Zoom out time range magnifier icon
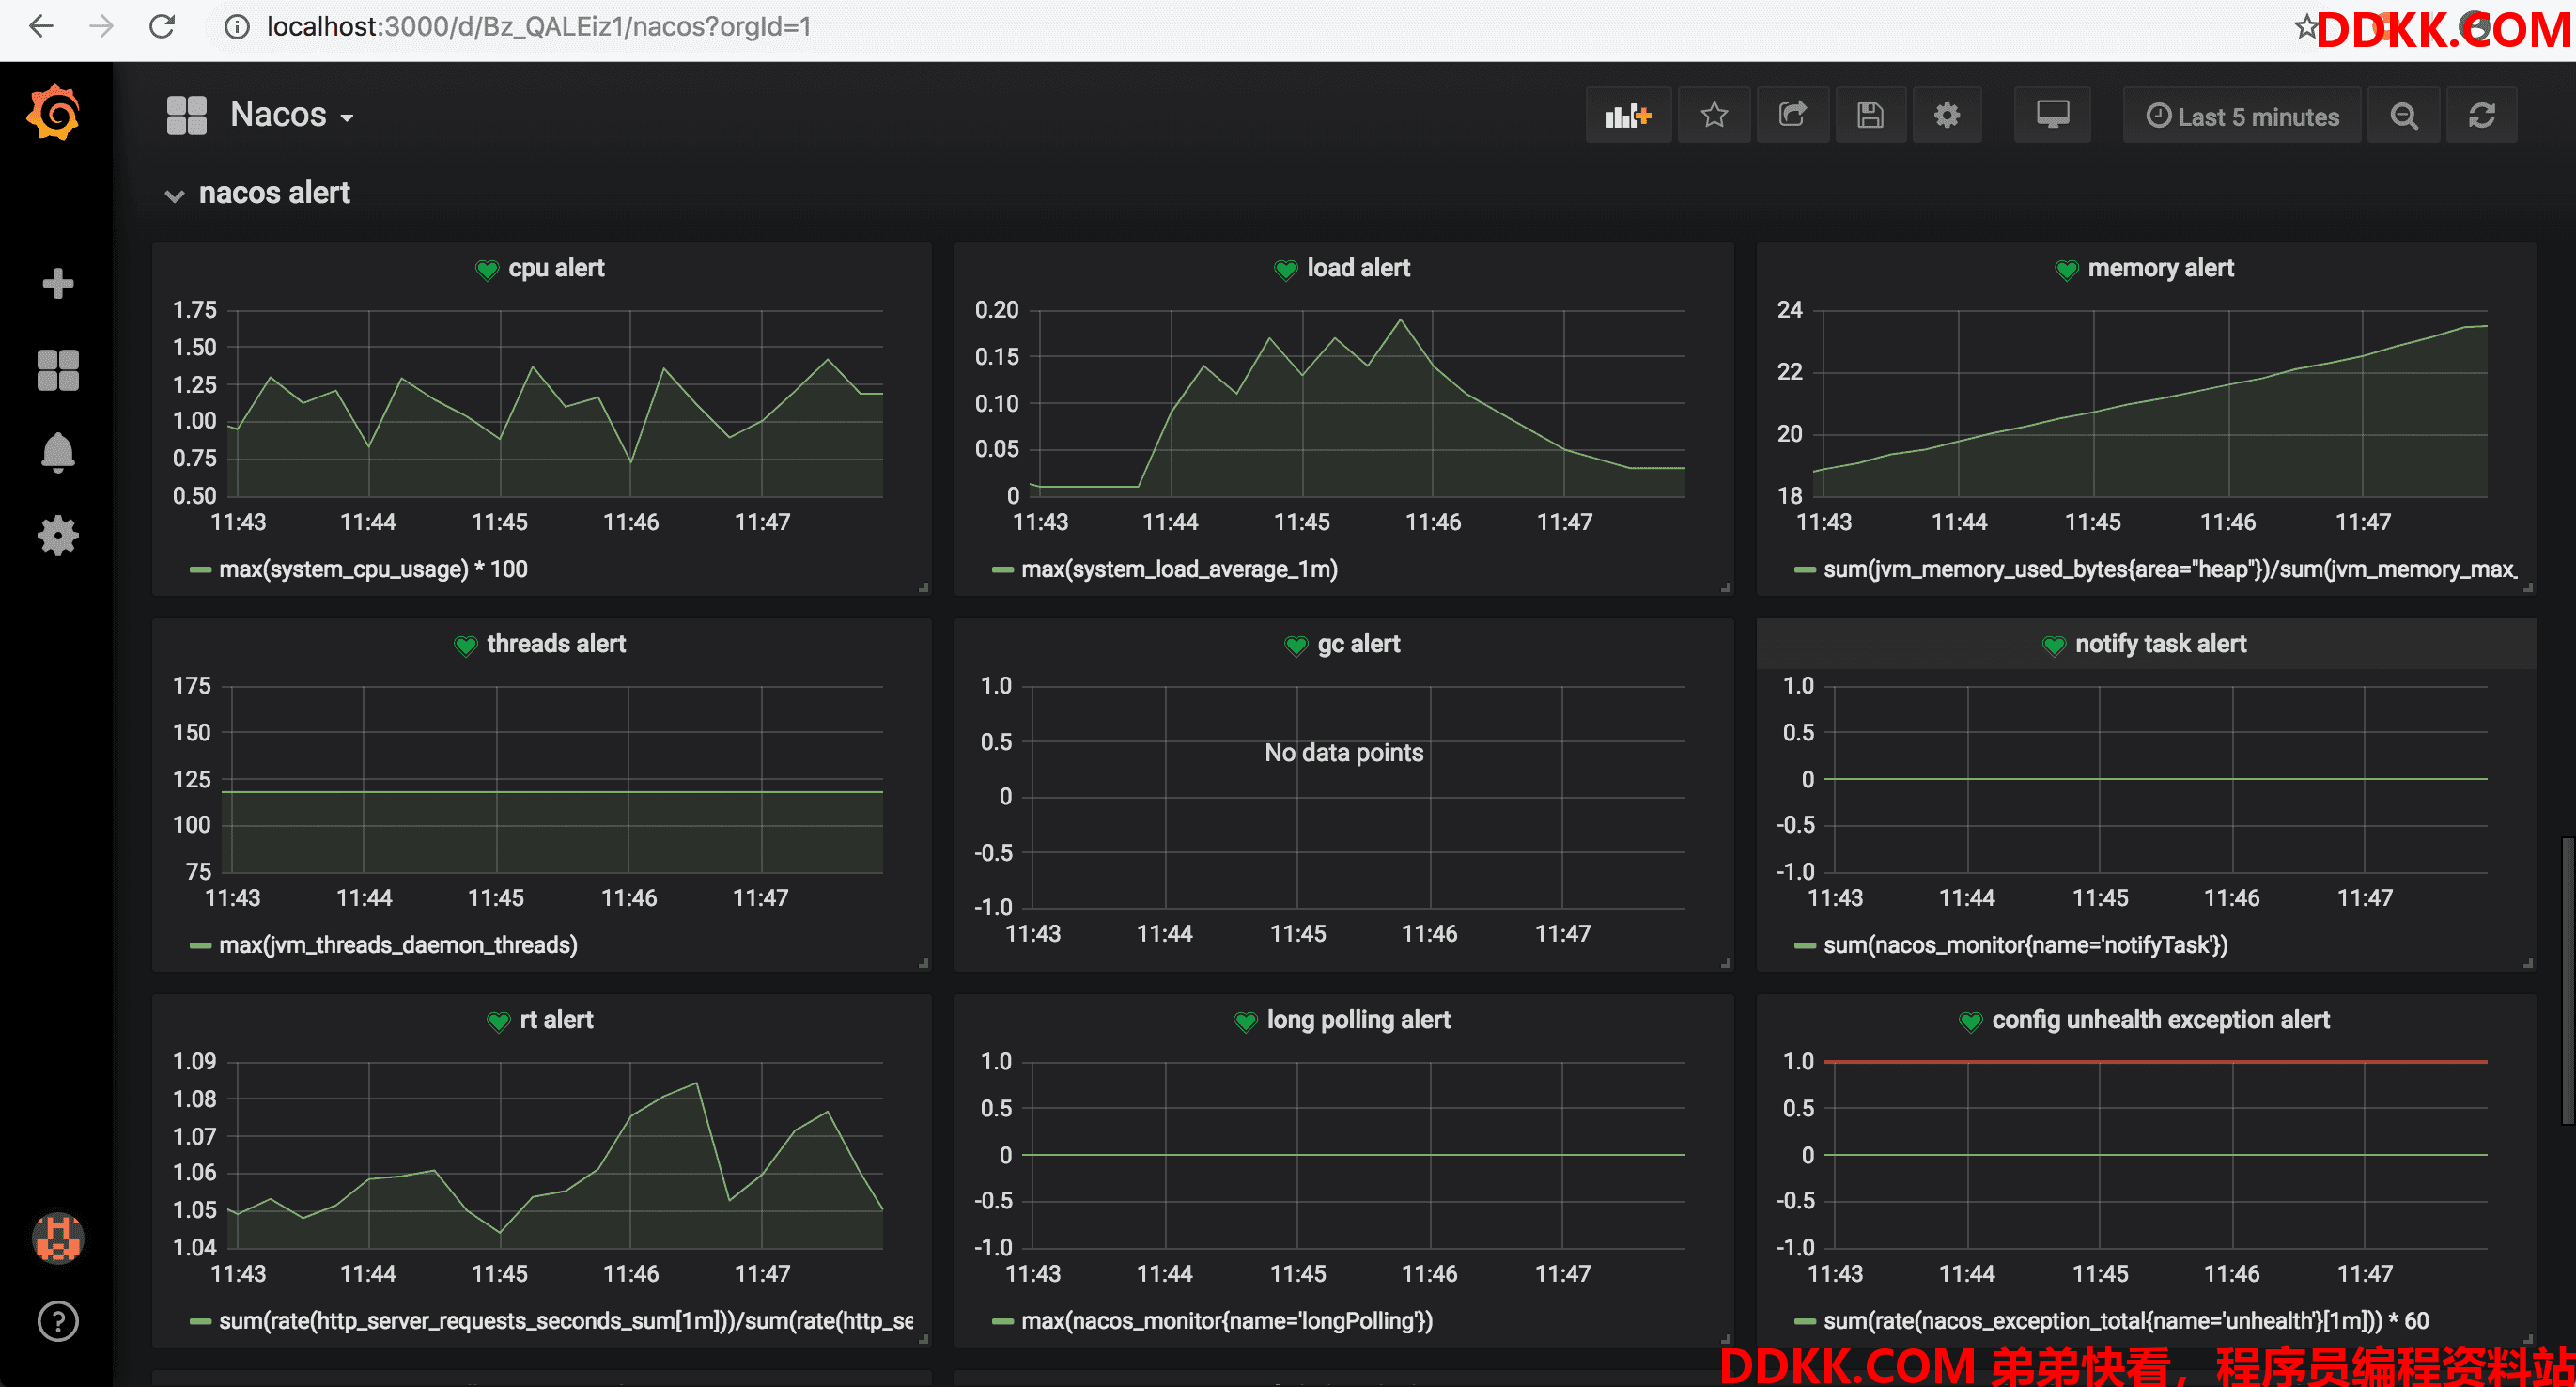Screen dimensions: 2576x1387 [x=2404, y=116]
